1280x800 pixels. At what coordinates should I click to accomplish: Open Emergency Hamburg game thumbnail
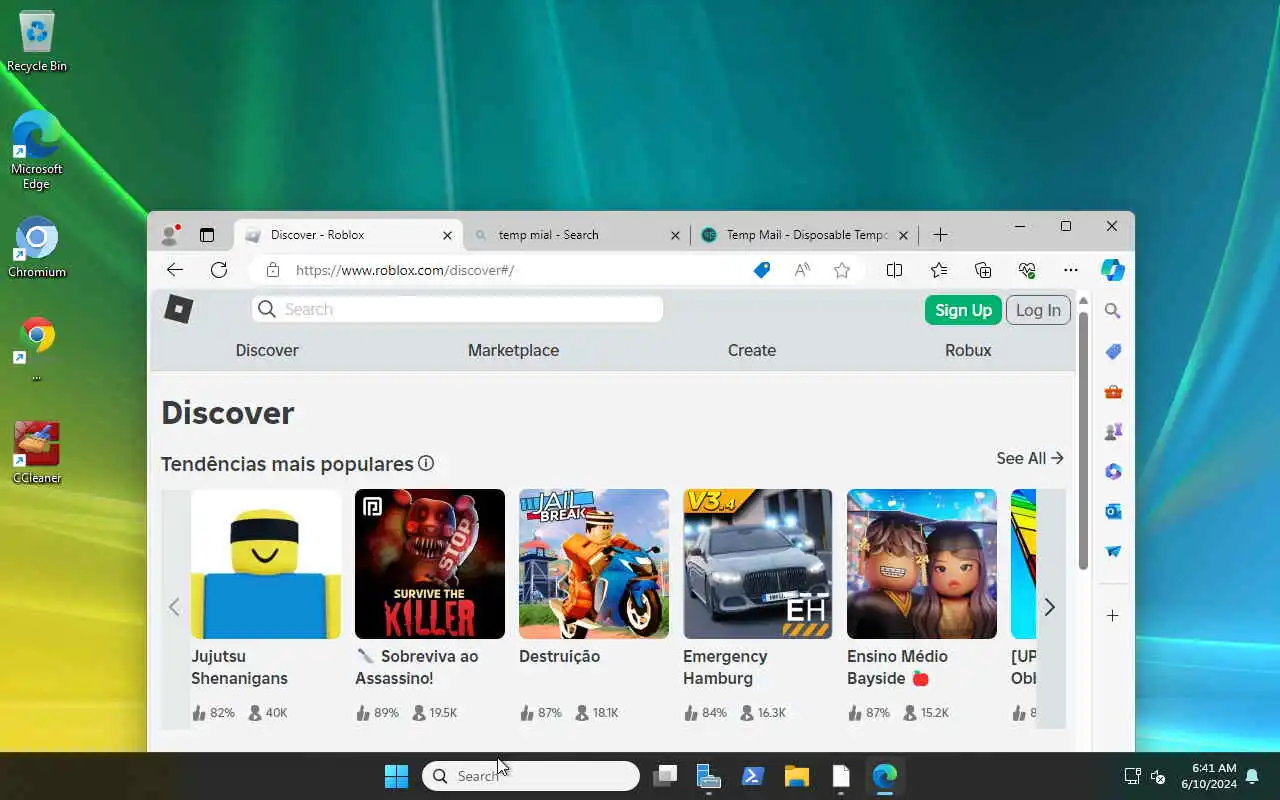[758, 564]
